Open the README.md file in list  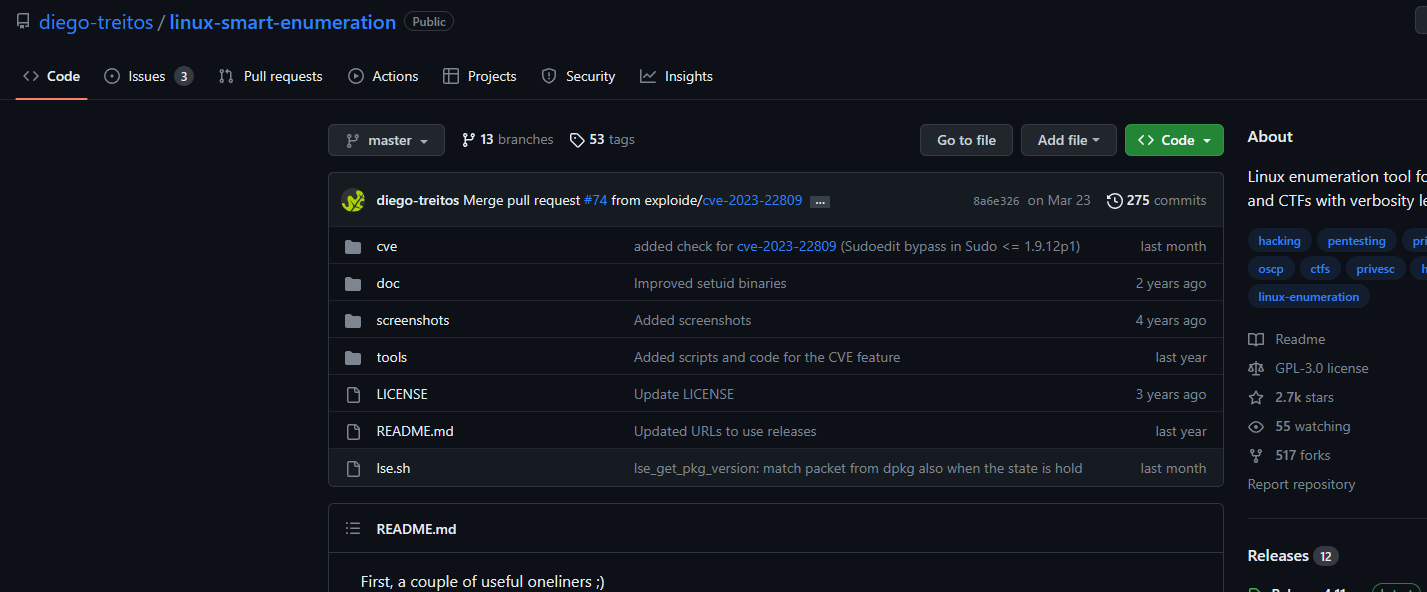point(415,431)
